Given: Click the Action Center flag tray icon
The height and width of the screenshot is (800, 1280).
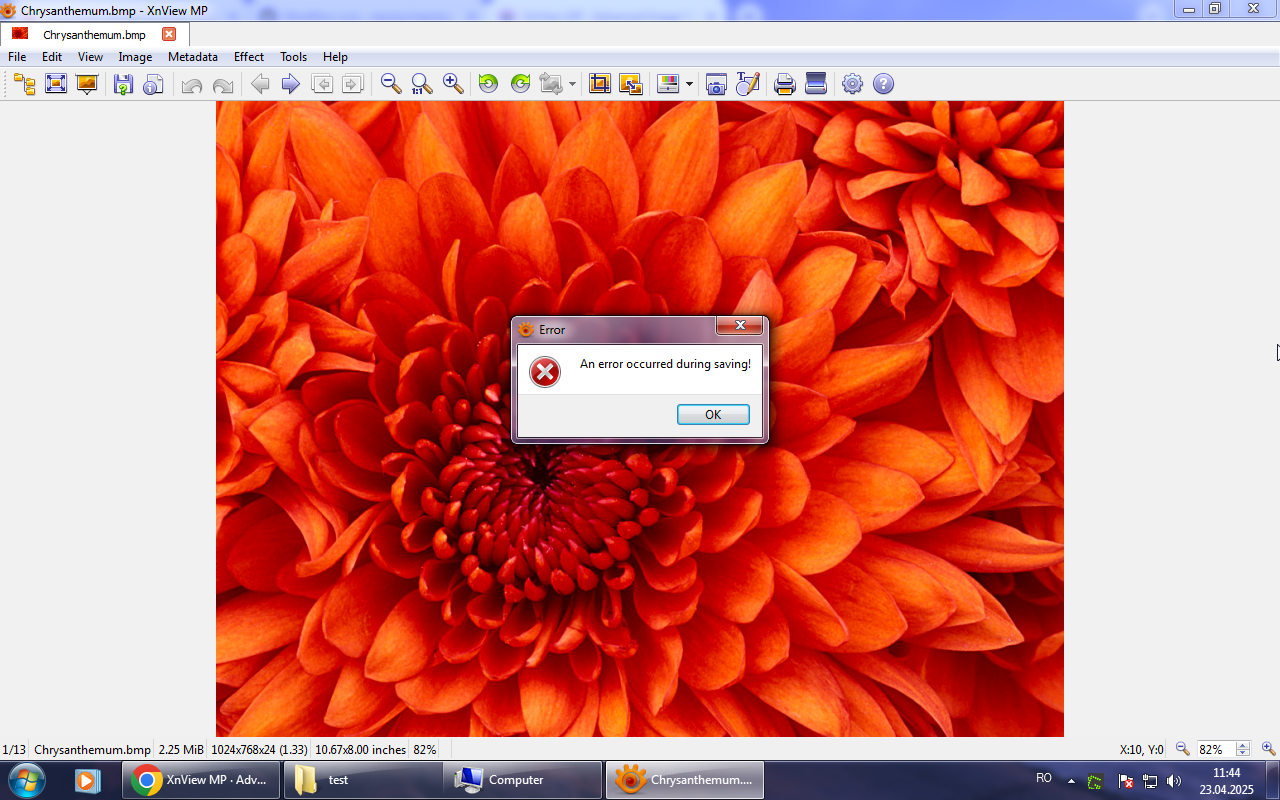Looking at the screenshot, I should 1125,781.
